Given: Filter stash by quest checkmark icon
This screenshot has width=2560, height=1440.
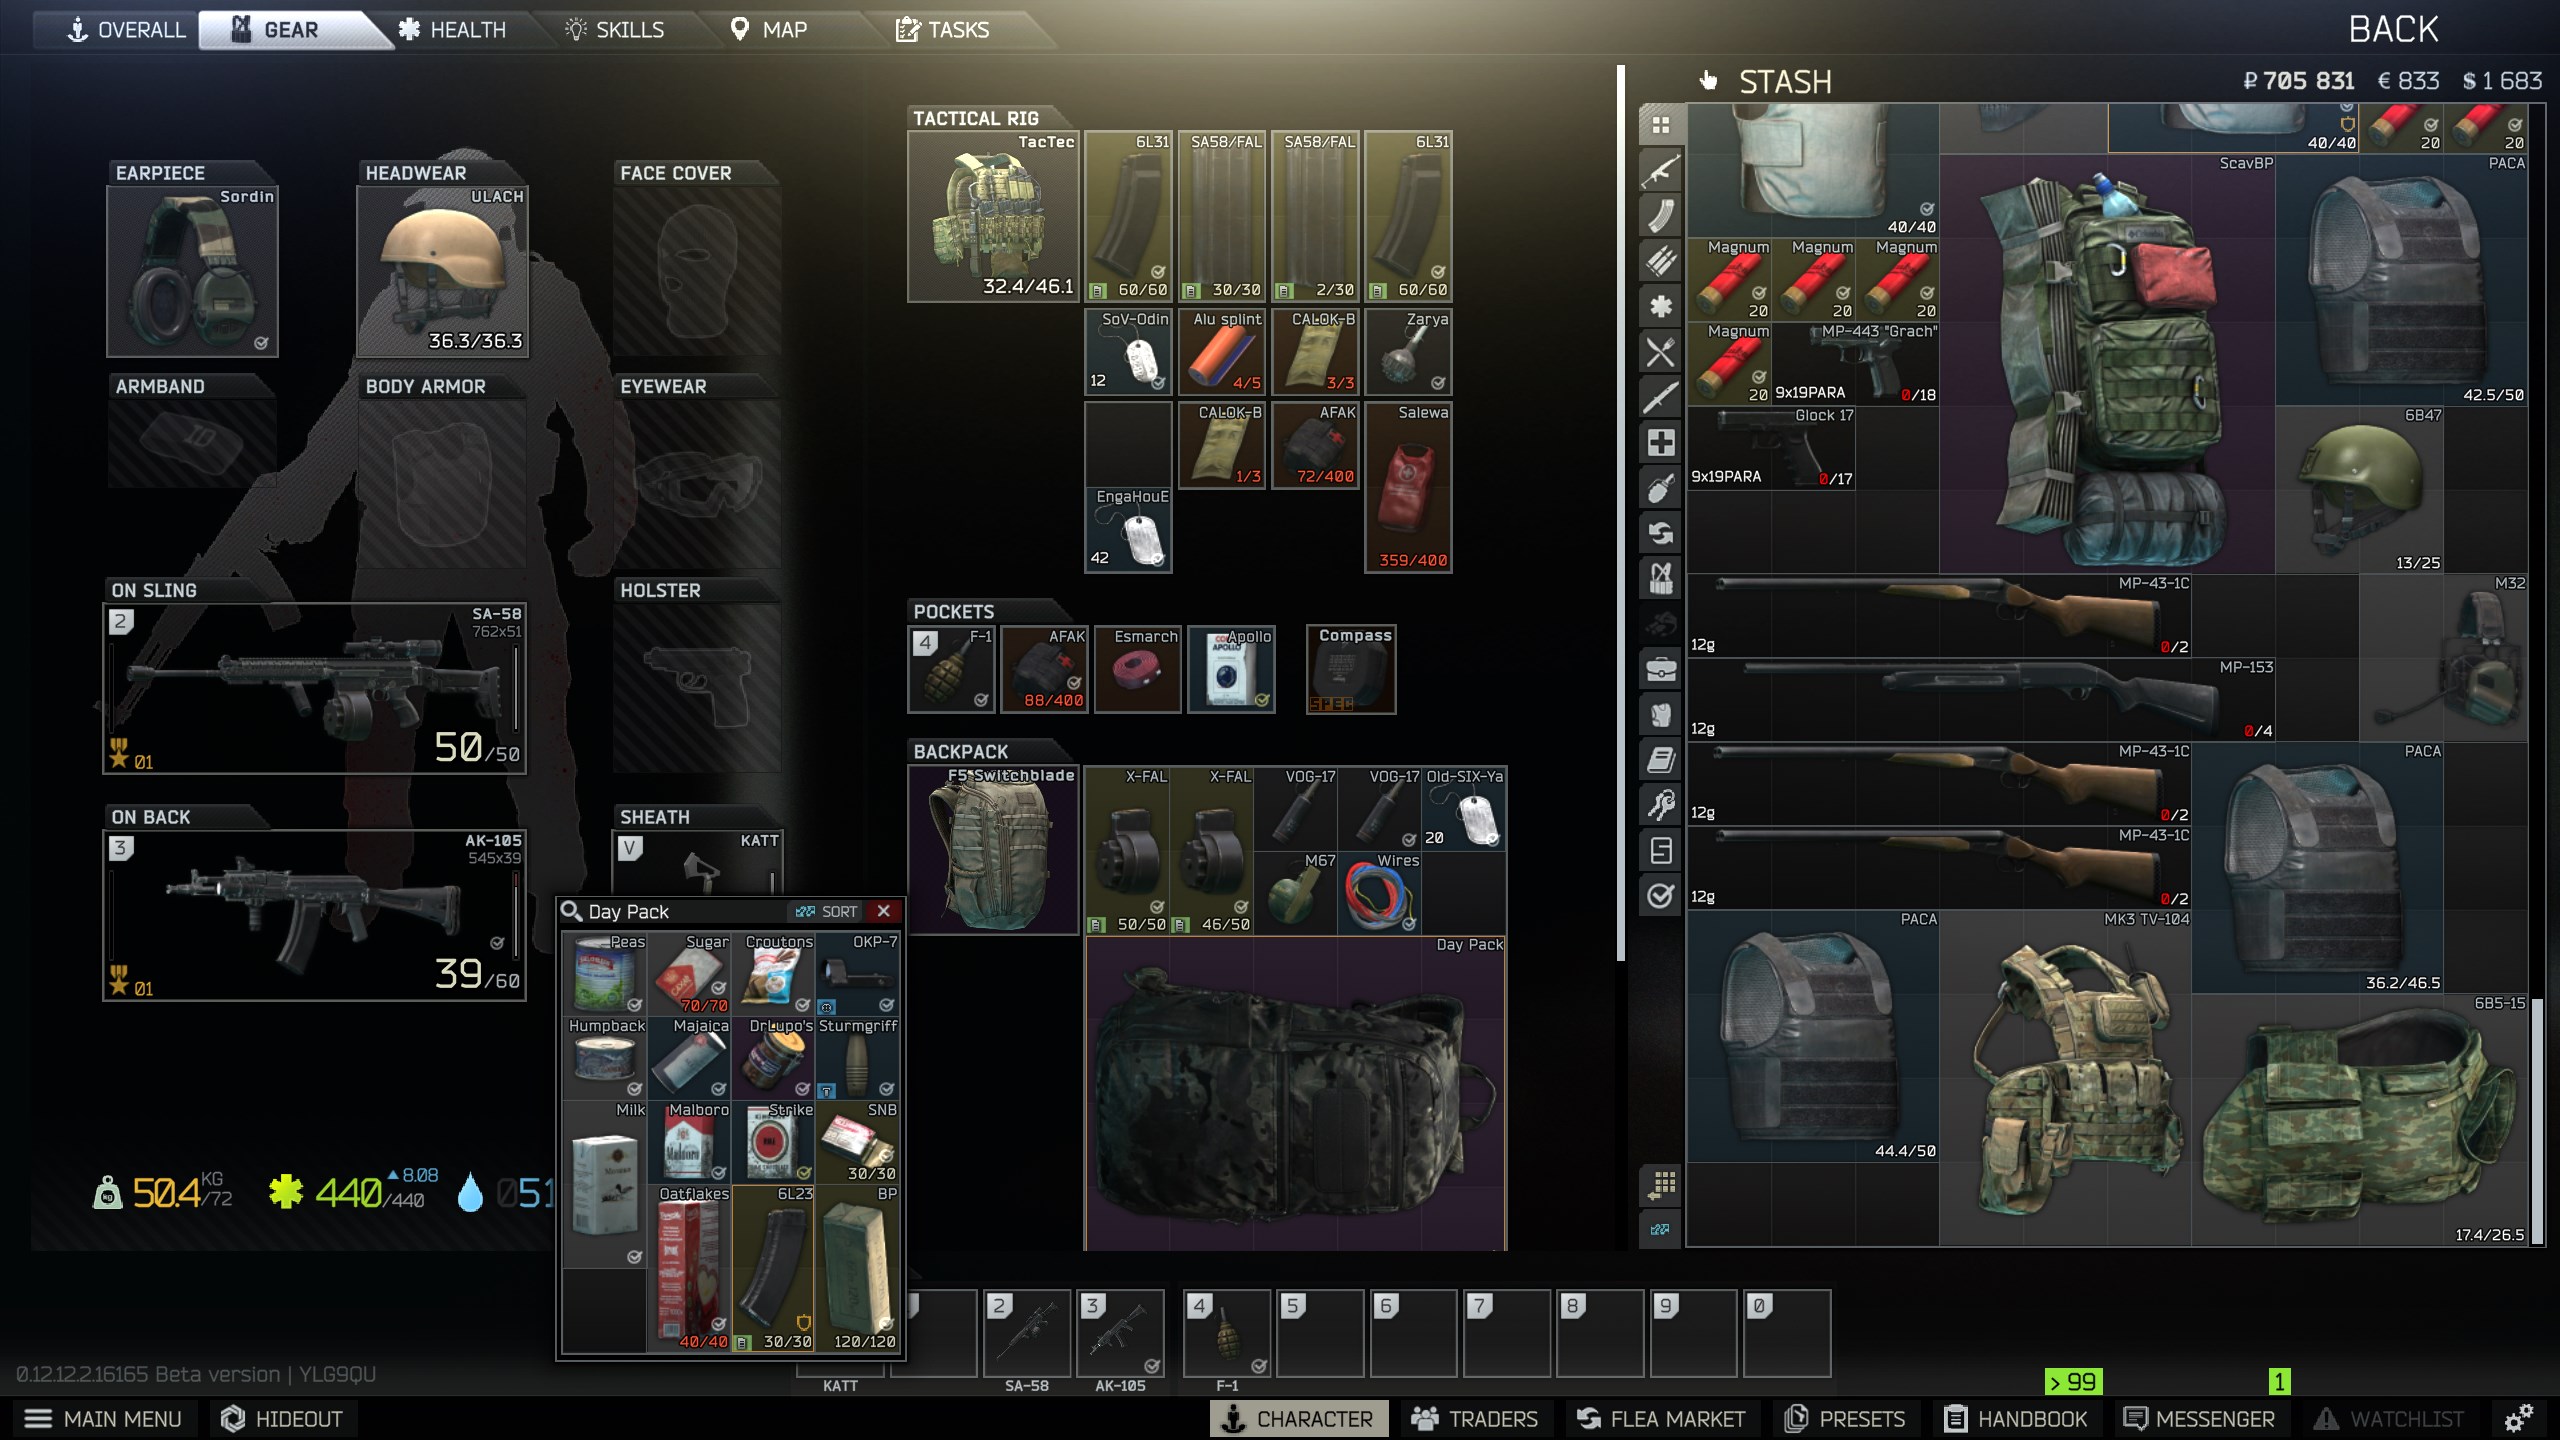Looking at the screenshot, I should (x=1661, y=896).
